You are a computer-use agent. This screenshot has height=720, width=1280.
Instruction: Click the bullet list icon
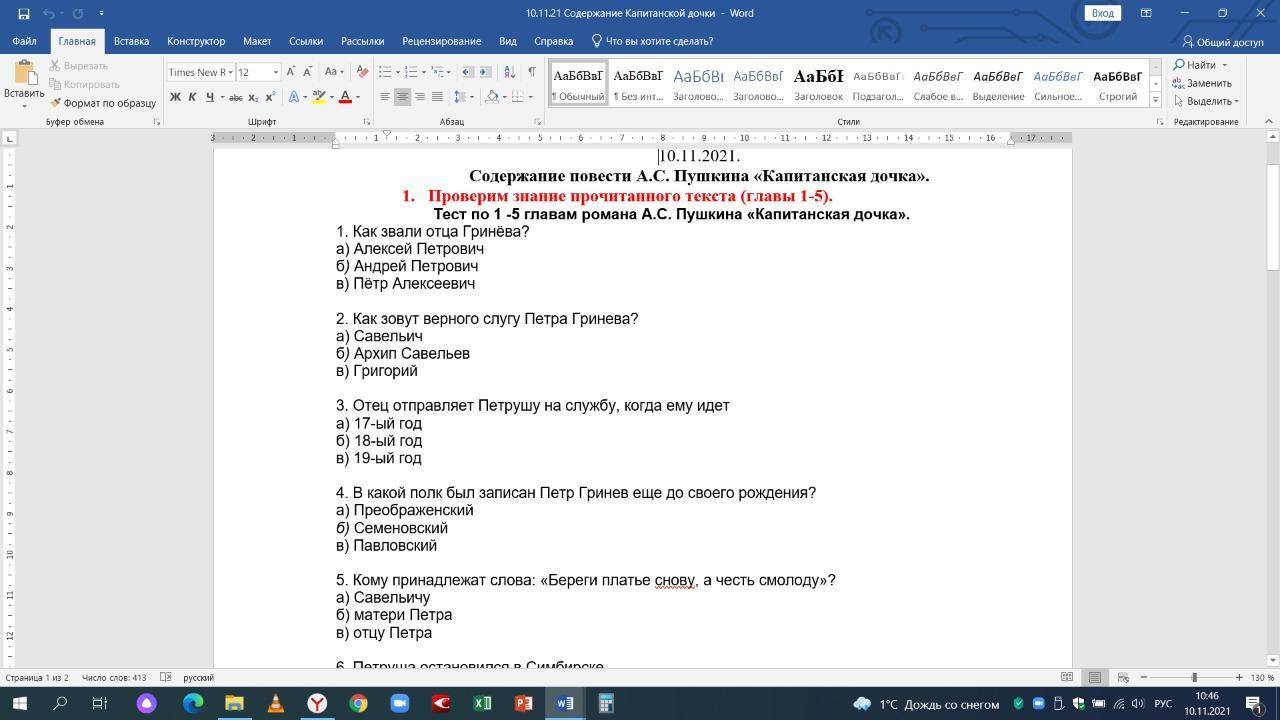(385, 72)
